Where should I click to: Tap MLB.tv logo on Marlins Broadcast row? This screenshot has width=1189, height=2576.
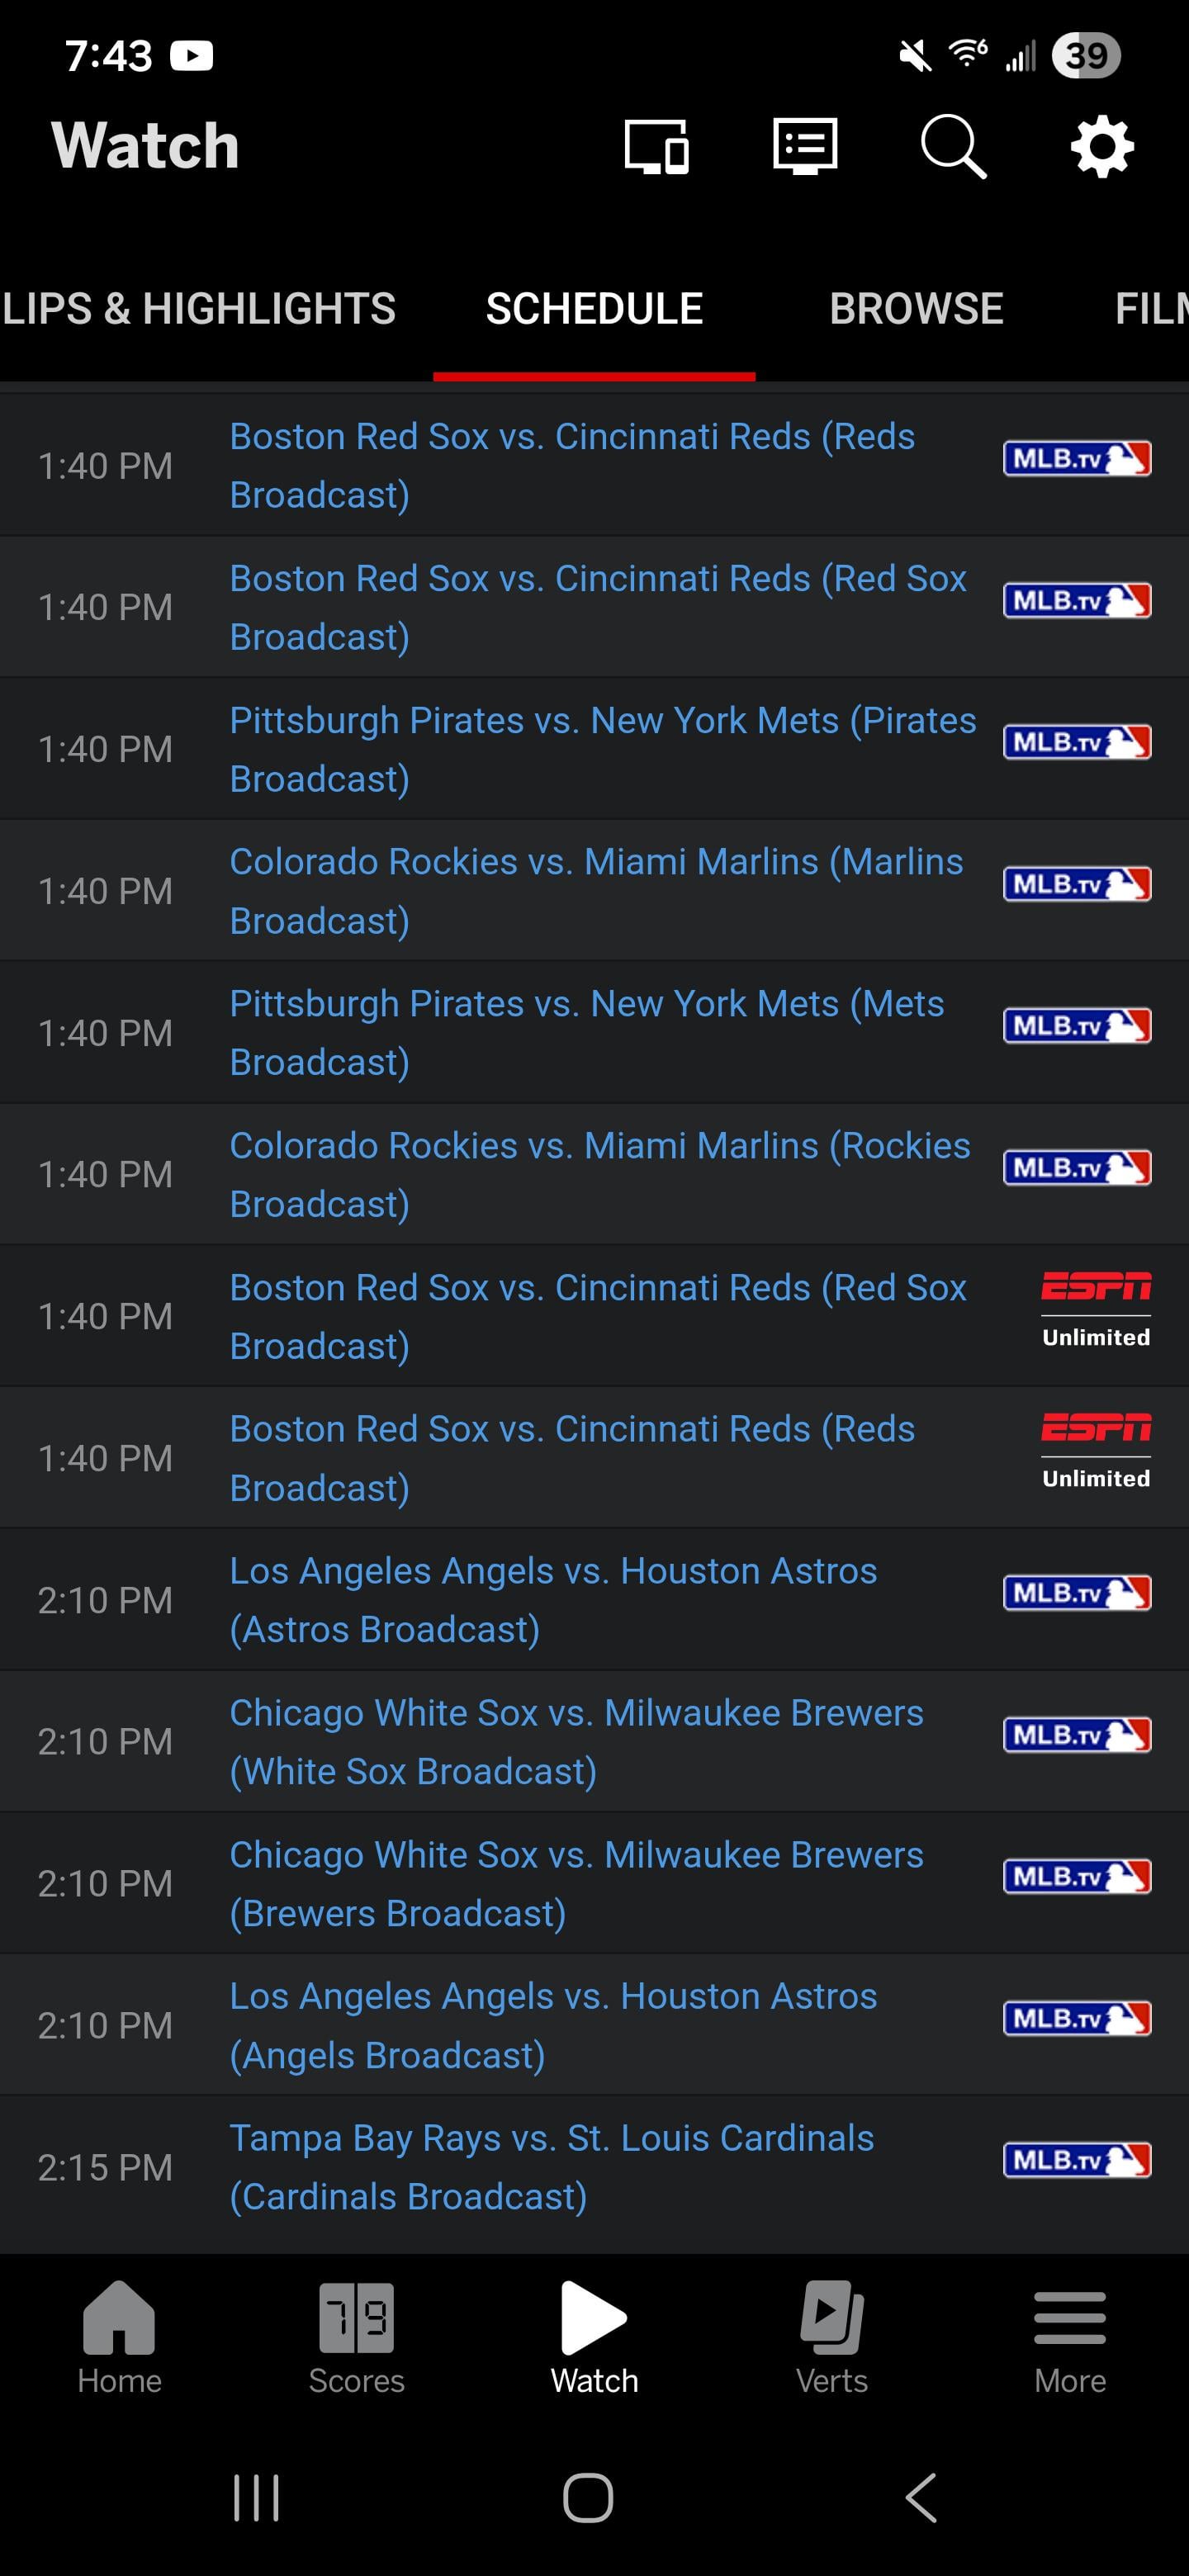click(x=1077, y=885)
